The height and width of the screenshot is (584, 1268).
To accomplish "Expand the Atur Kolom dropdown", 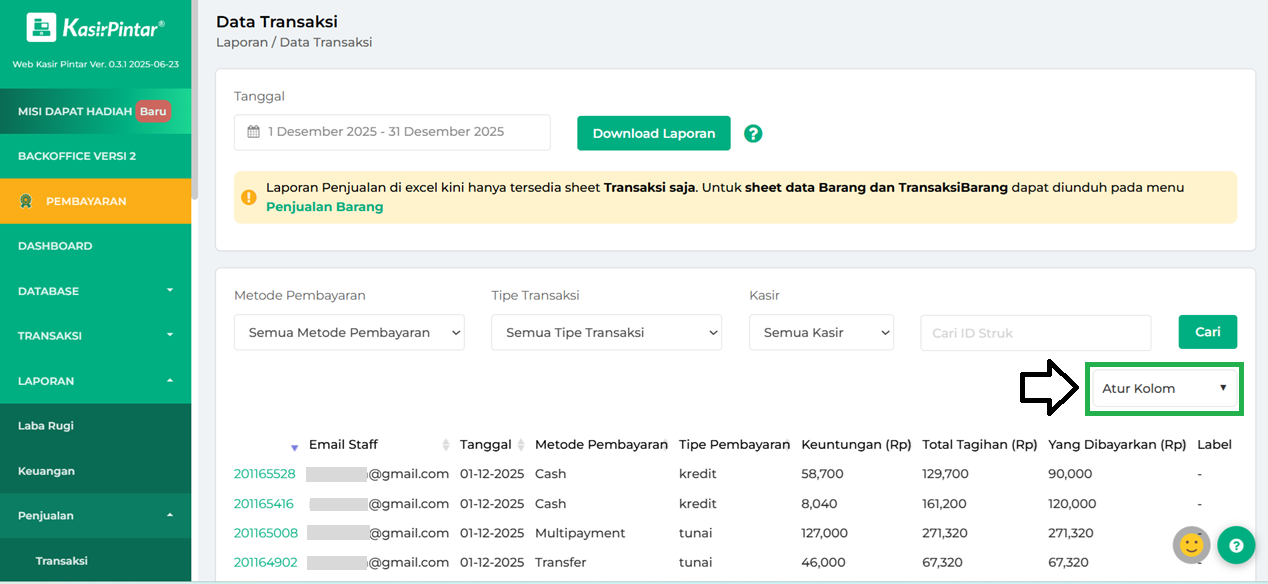I will (x=1164, y=389).
